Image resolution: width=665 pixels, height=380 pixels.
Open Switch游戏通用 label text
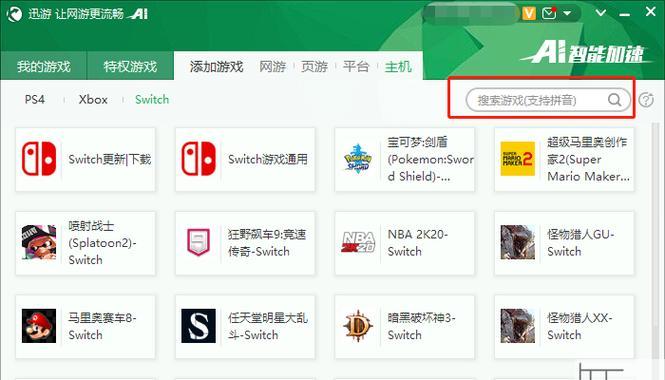coord(268,159)
